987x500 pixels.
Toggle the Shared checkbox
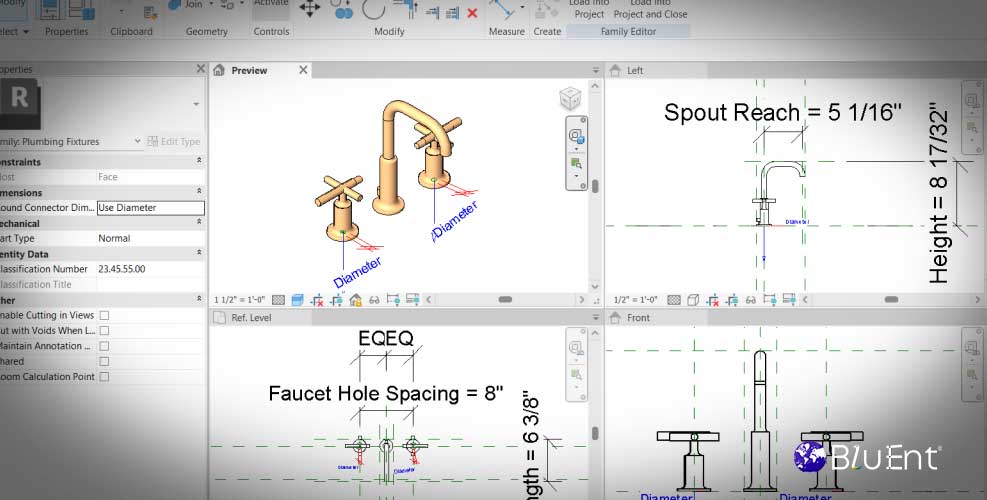[104, 361]
